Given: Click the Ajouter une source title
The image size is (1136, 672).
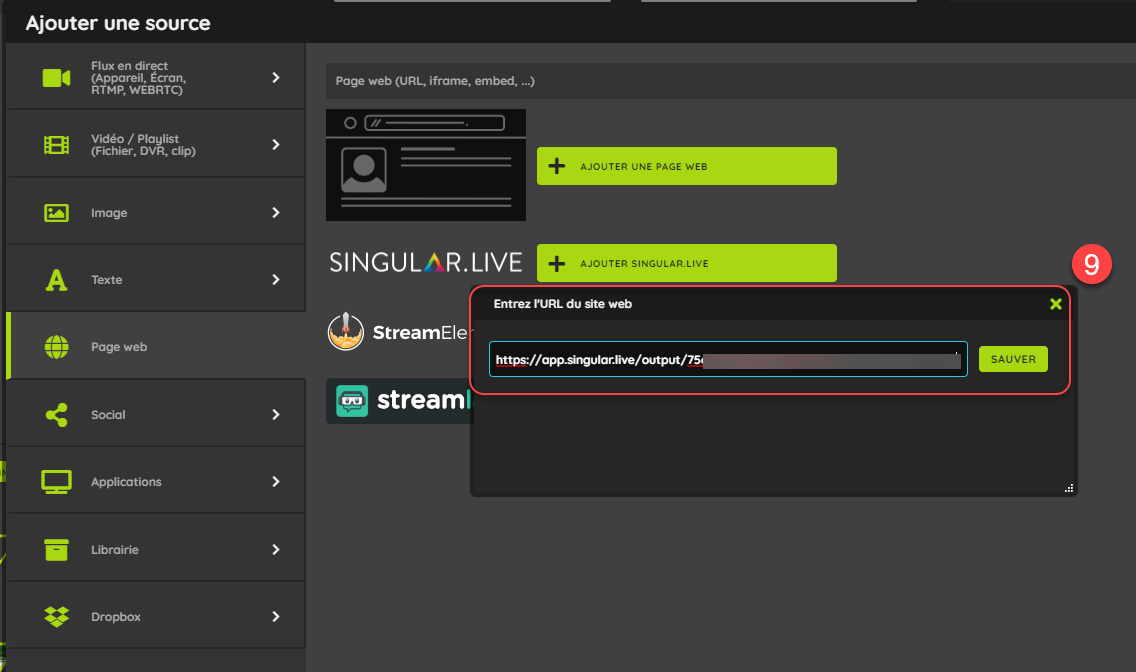Looking at the screenshot, I should pyautogui.click(x=118, y=23).
